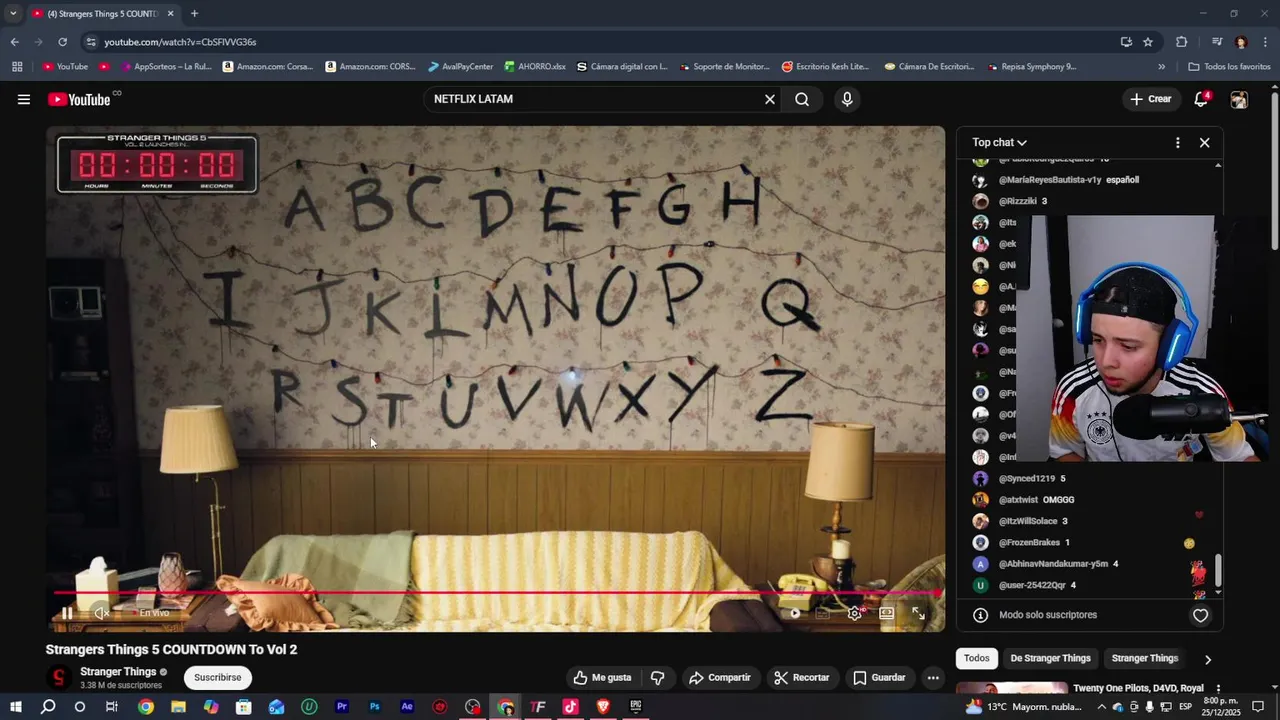The image size is (1280, 720).
Task: Bookmark this page with the star
Action: coord(1148,42)
